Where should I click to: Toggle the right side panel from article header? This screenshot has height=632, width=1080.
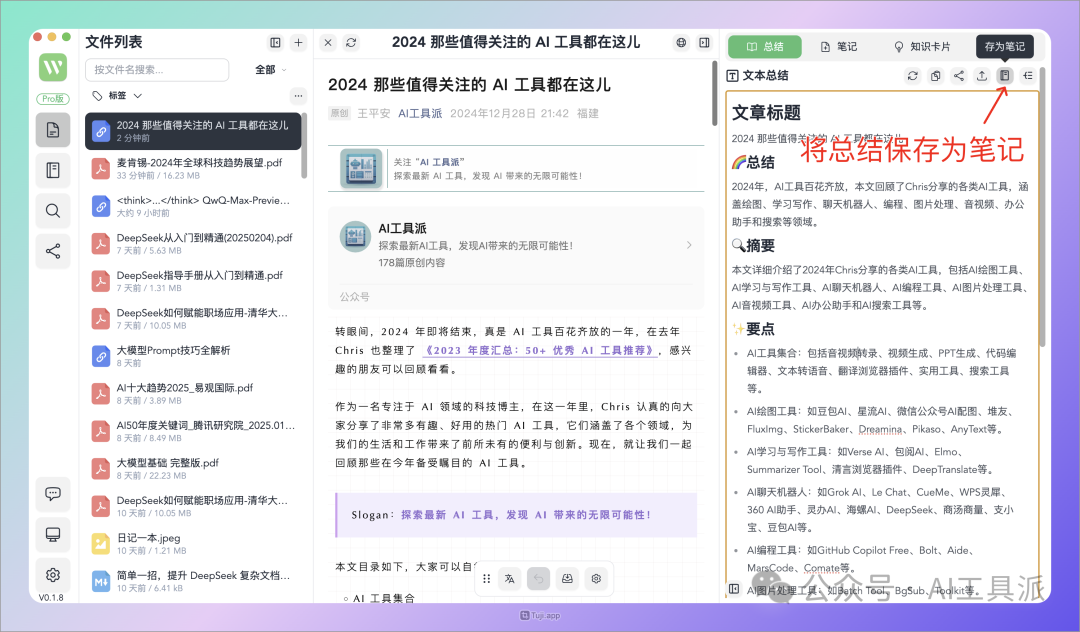pyautogui.click(x=704, y=43)
